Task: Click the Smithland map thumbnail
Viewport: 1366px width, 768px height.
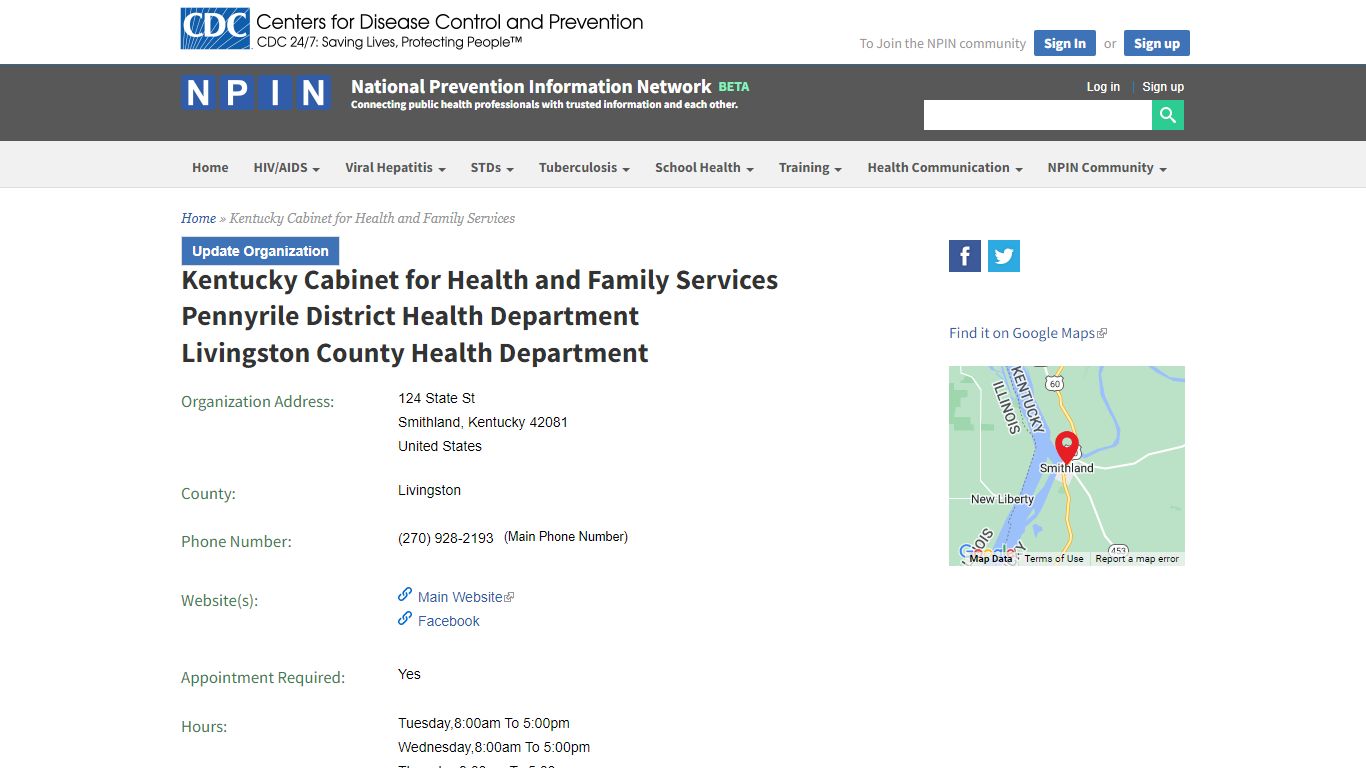Action: (x=1067, y=466)
